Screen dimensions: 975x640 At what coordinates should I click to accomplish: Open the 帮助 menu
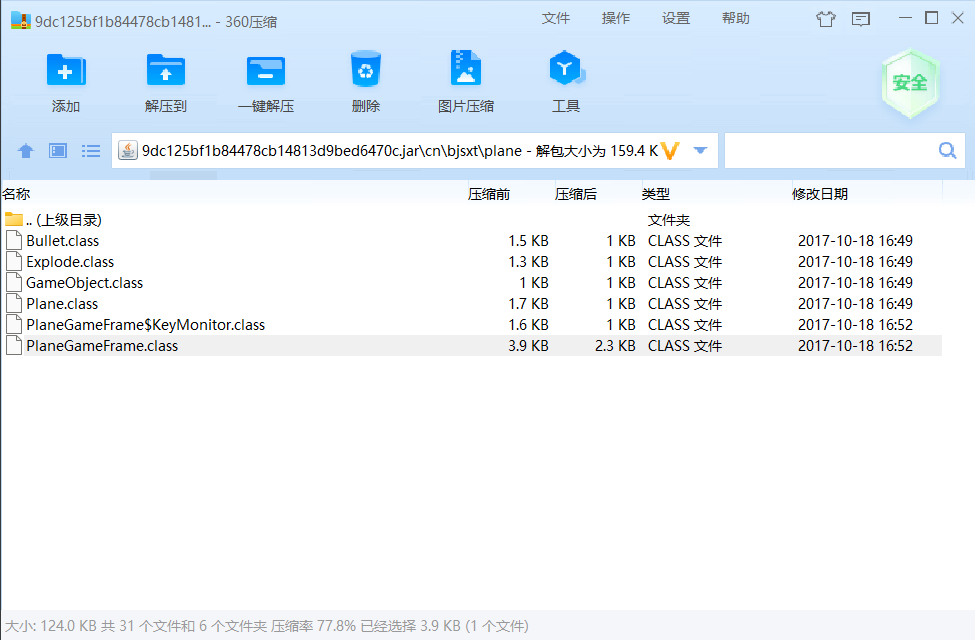(736, 19)
